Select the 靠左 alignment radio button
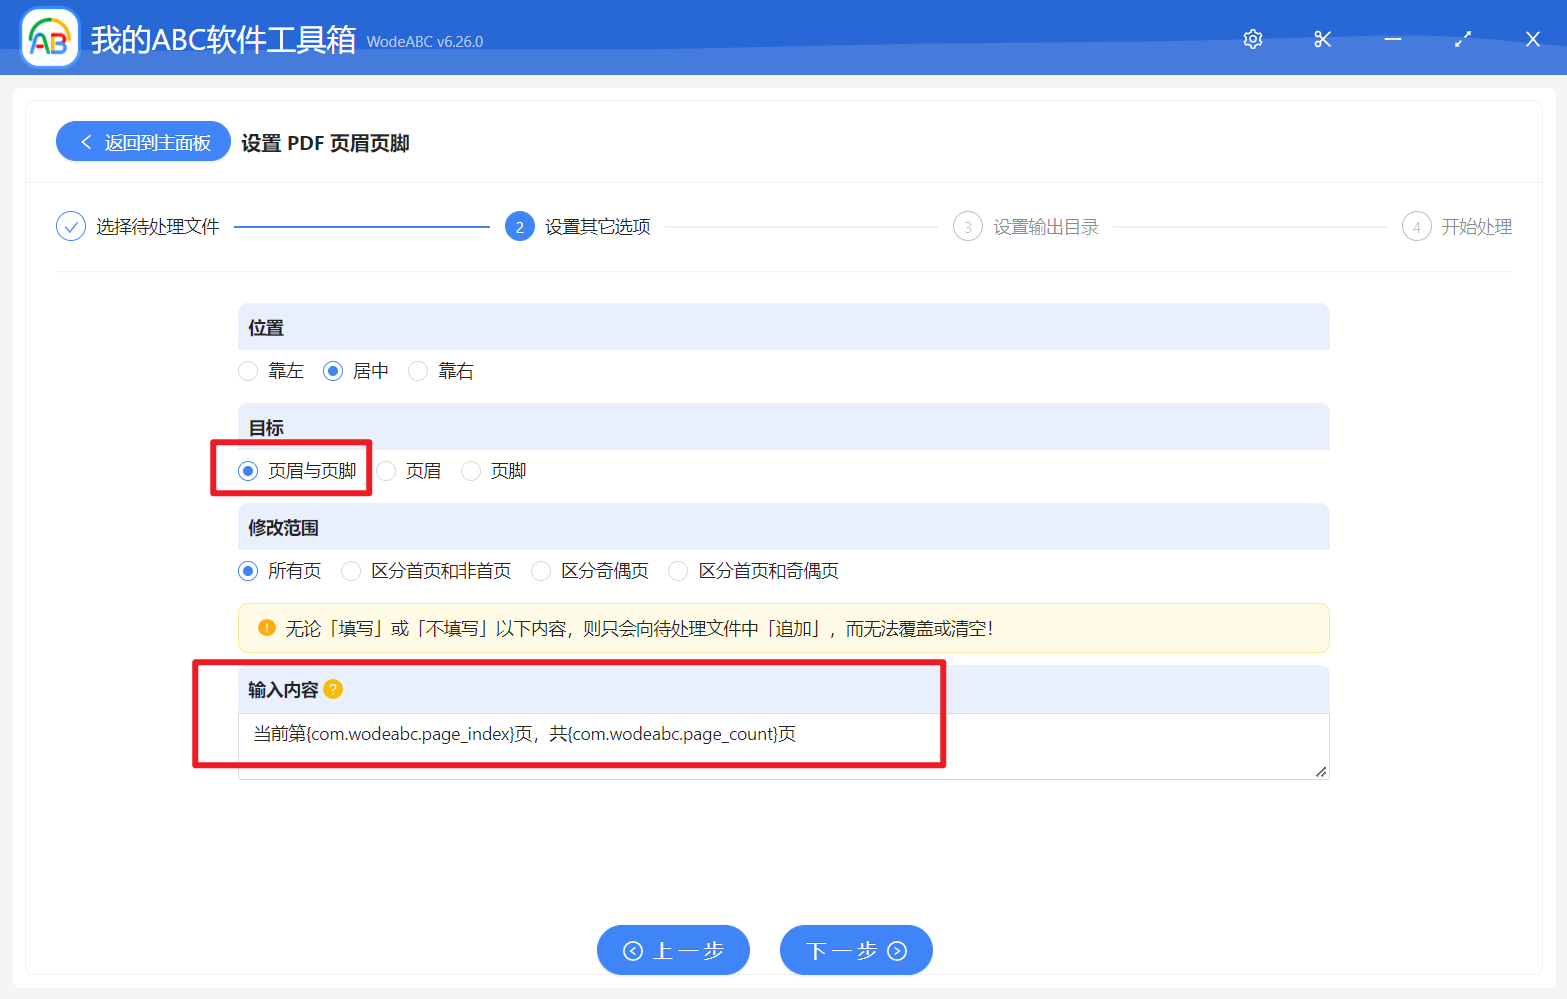 tap(248, 370)
